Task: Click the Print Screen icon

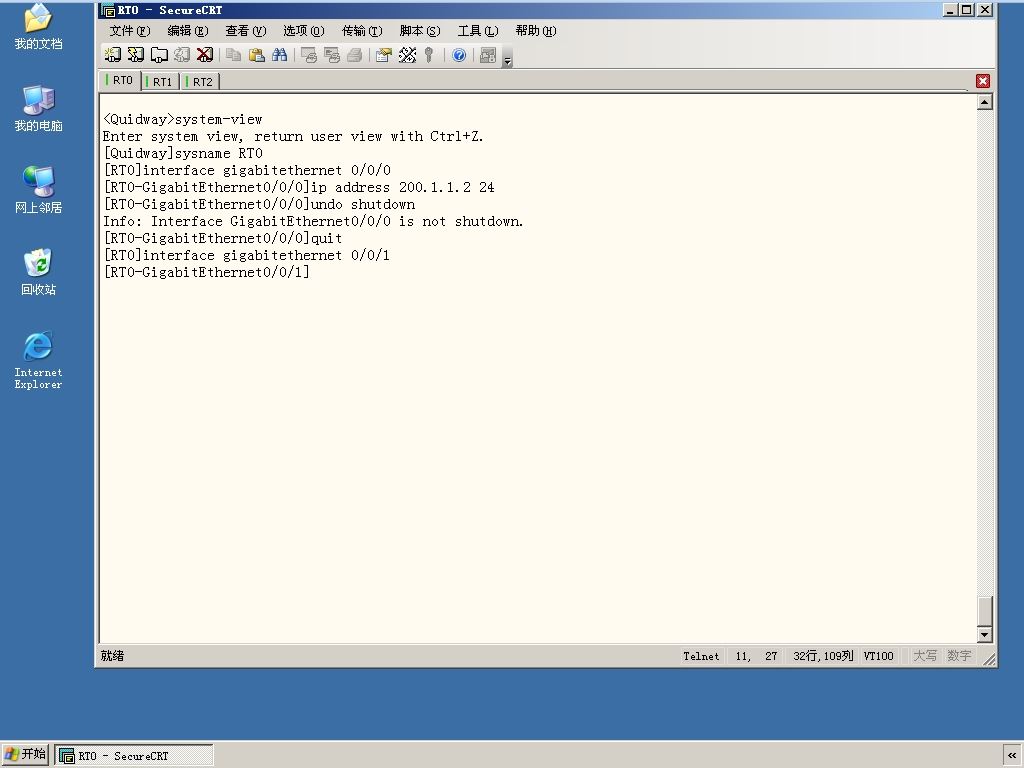Action: [x=308, y=55]
